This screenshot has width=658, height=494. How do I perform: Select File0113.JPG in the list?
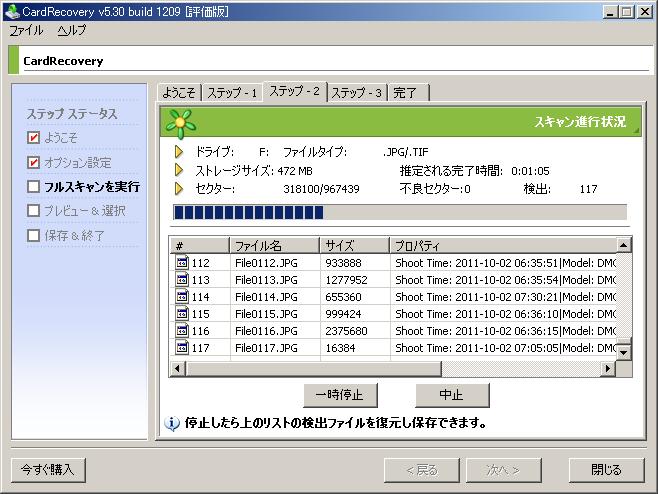(x=266, y=280)
